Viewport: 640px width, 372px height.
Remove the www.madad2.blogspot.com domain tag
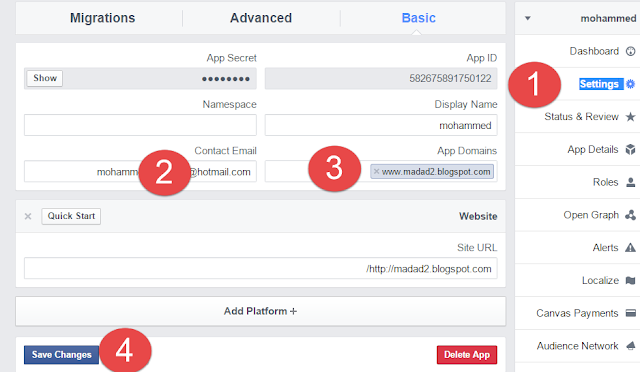376,172
